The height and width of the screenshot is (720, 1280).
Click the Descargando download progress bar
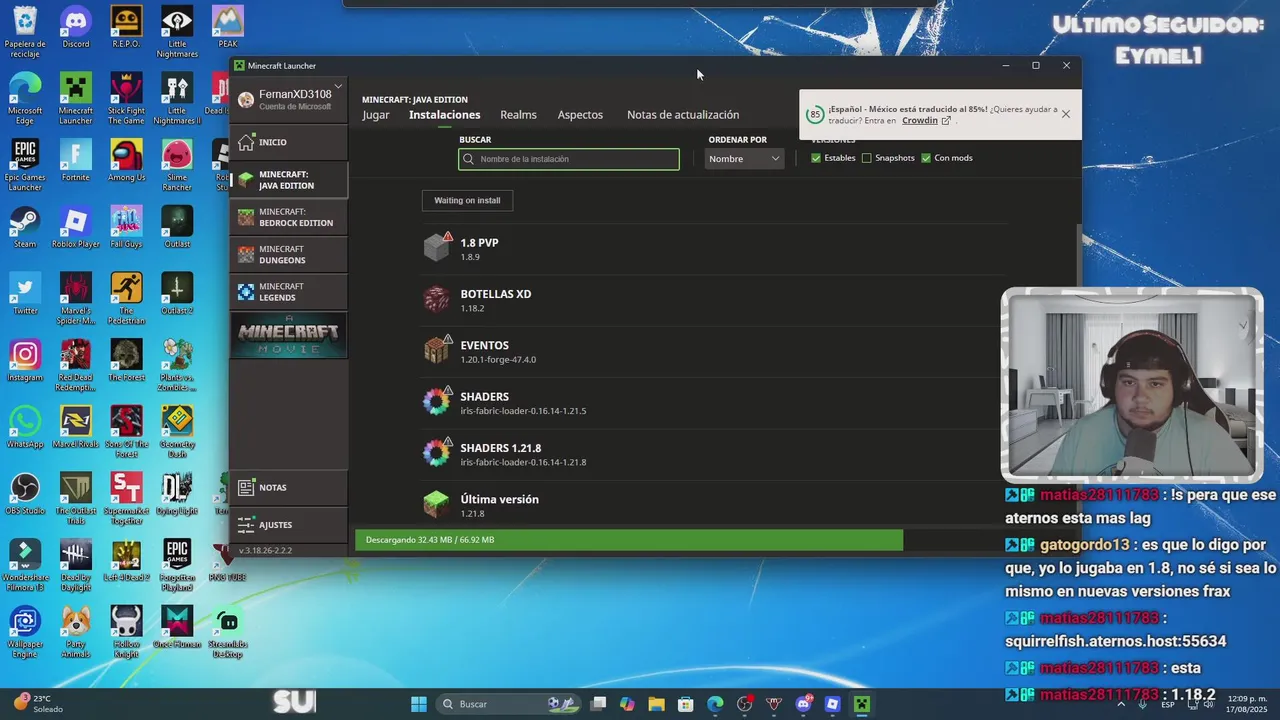point(629,540)
